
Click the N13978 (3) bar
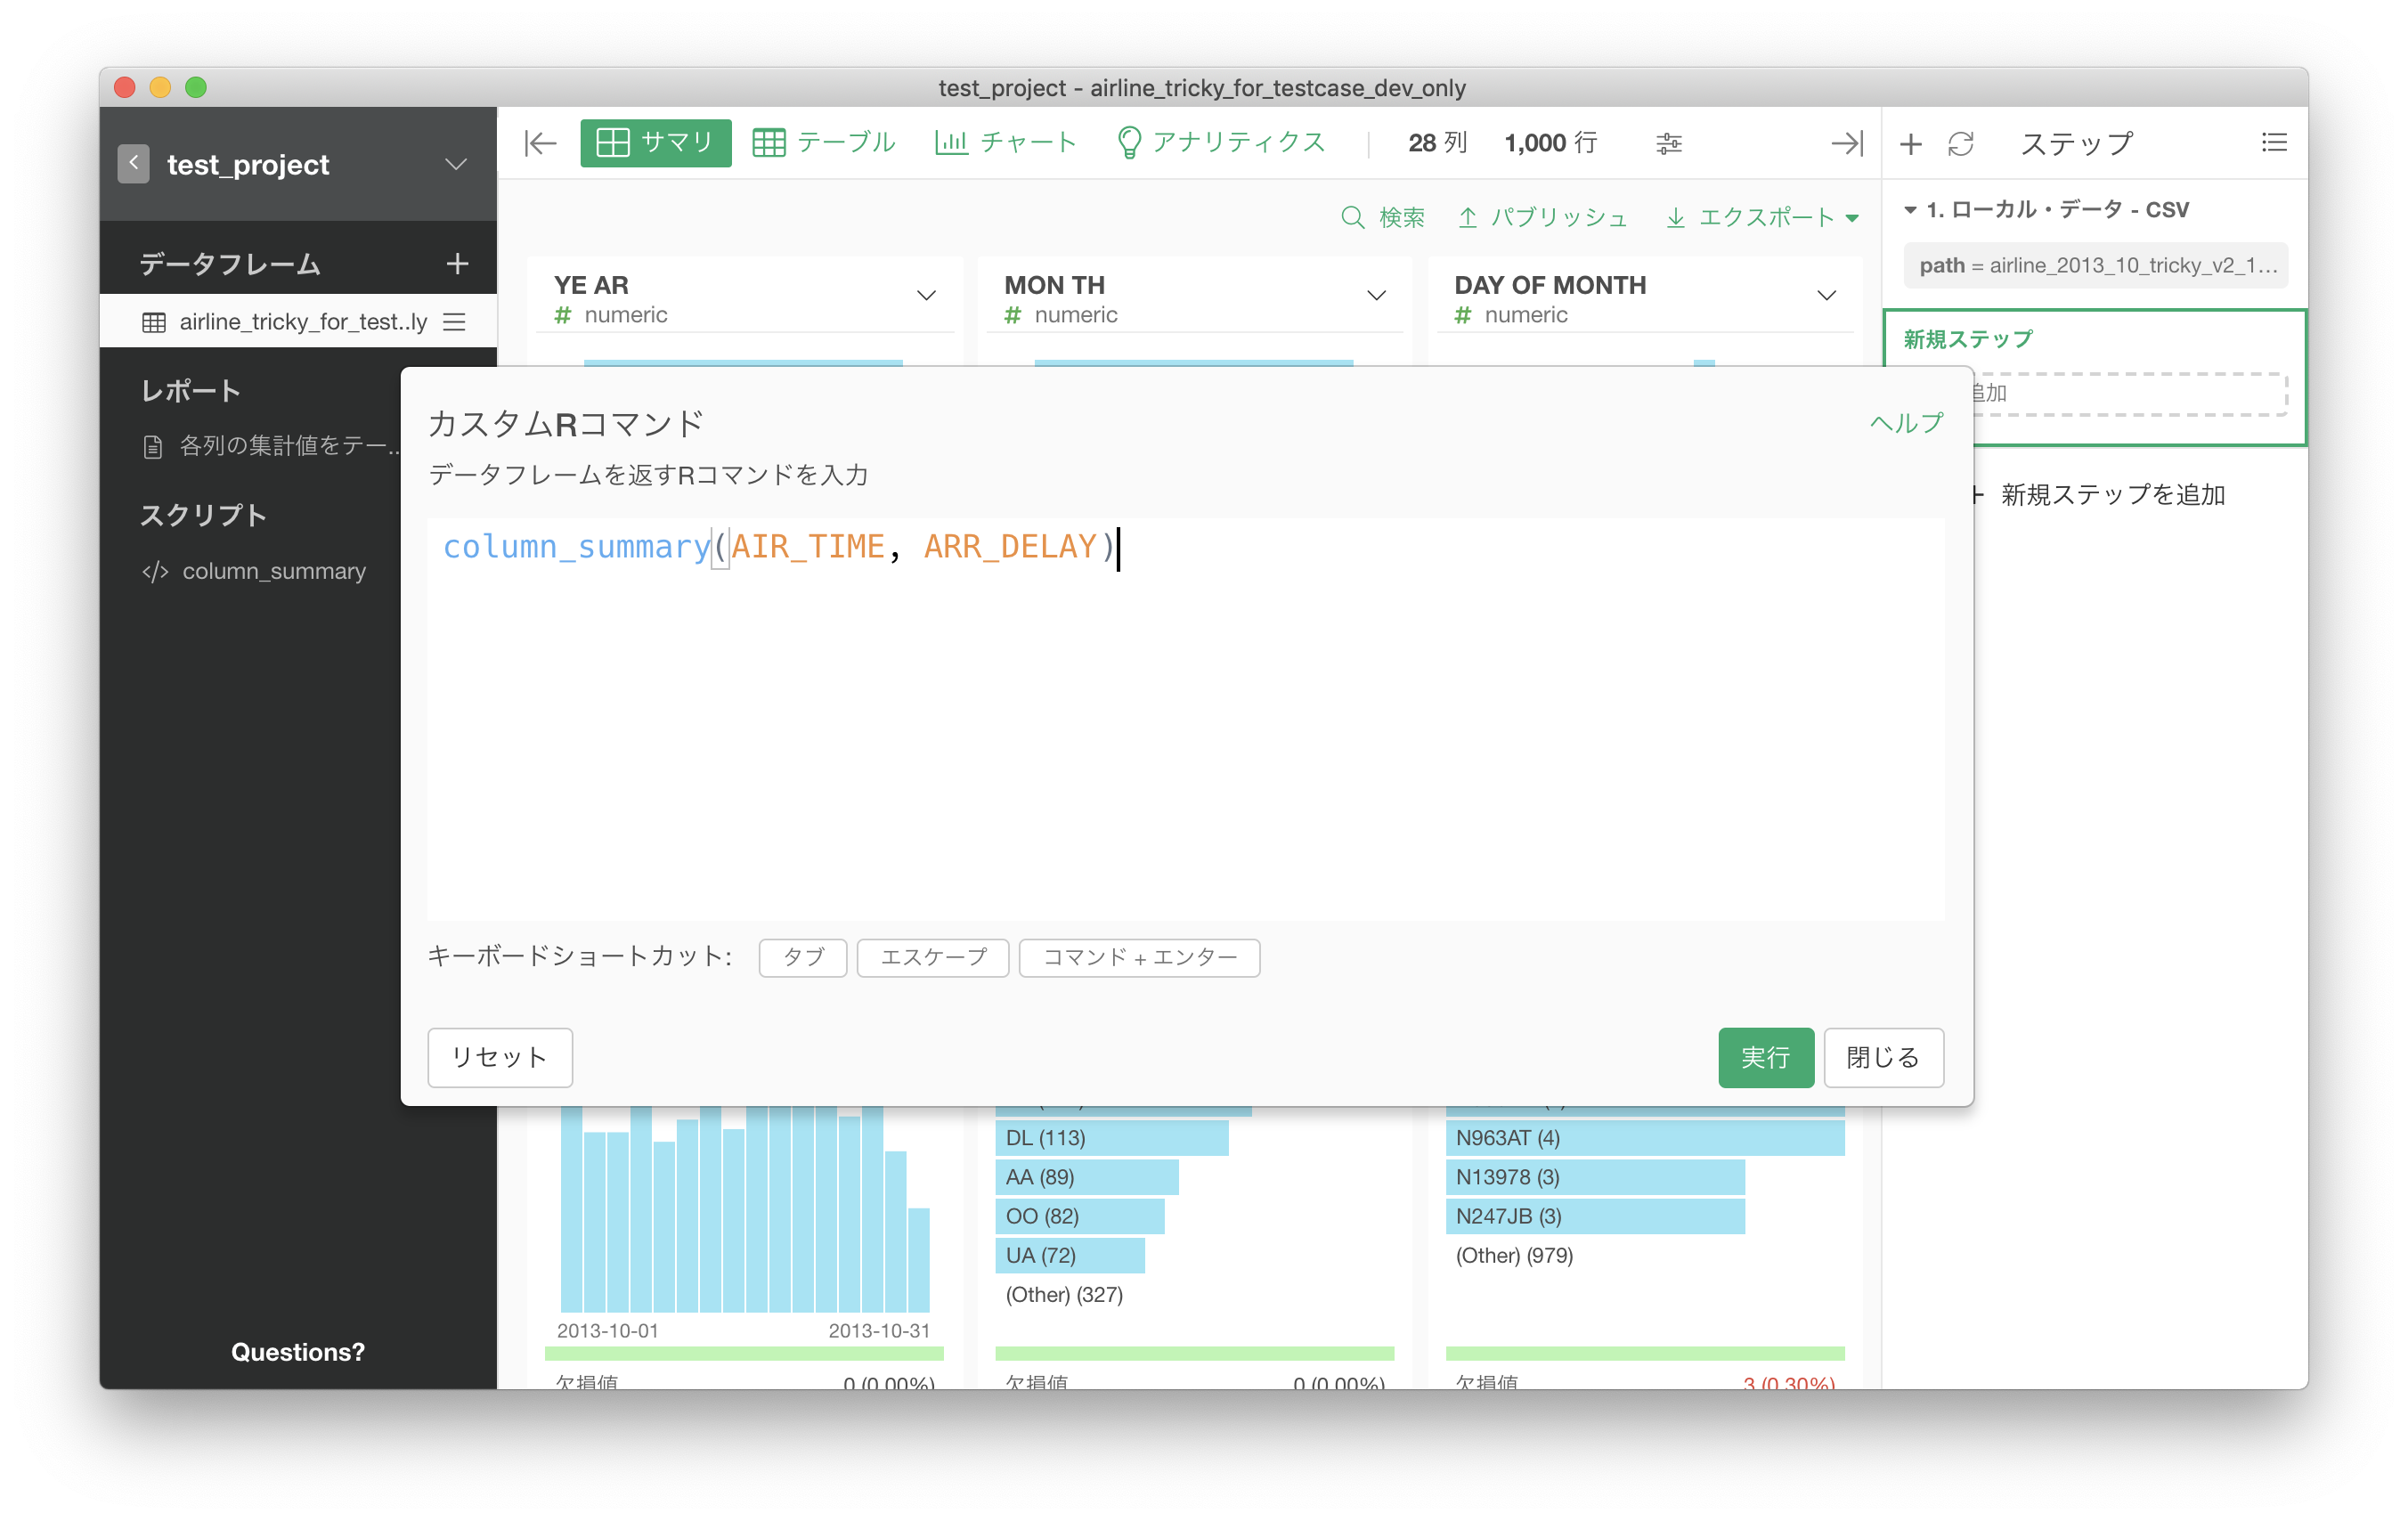[x=1594, y=1177]
